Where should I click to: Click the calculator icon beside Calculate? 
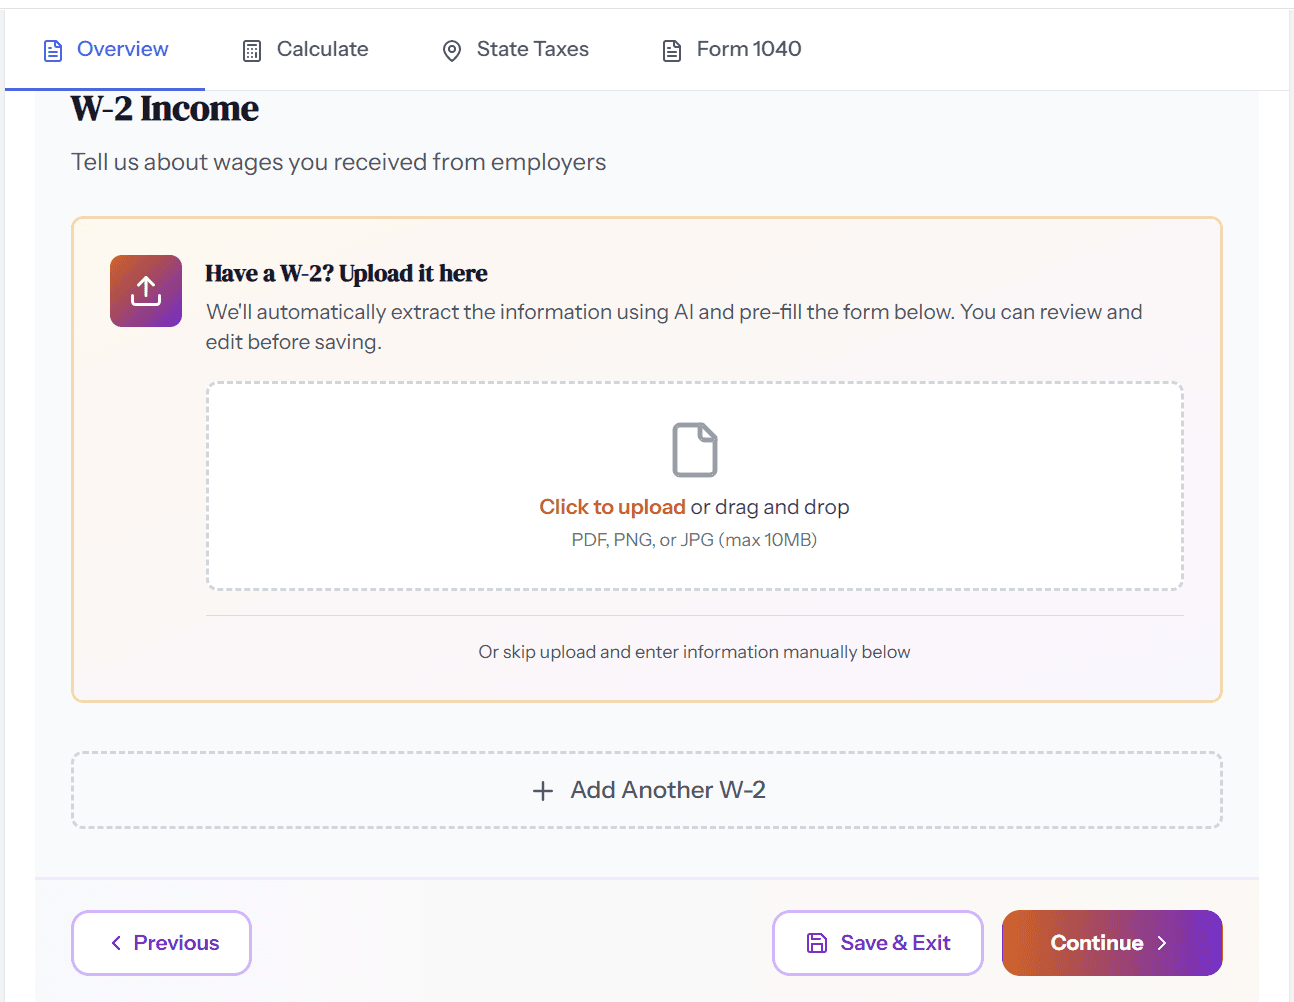[x=251, y=49]
